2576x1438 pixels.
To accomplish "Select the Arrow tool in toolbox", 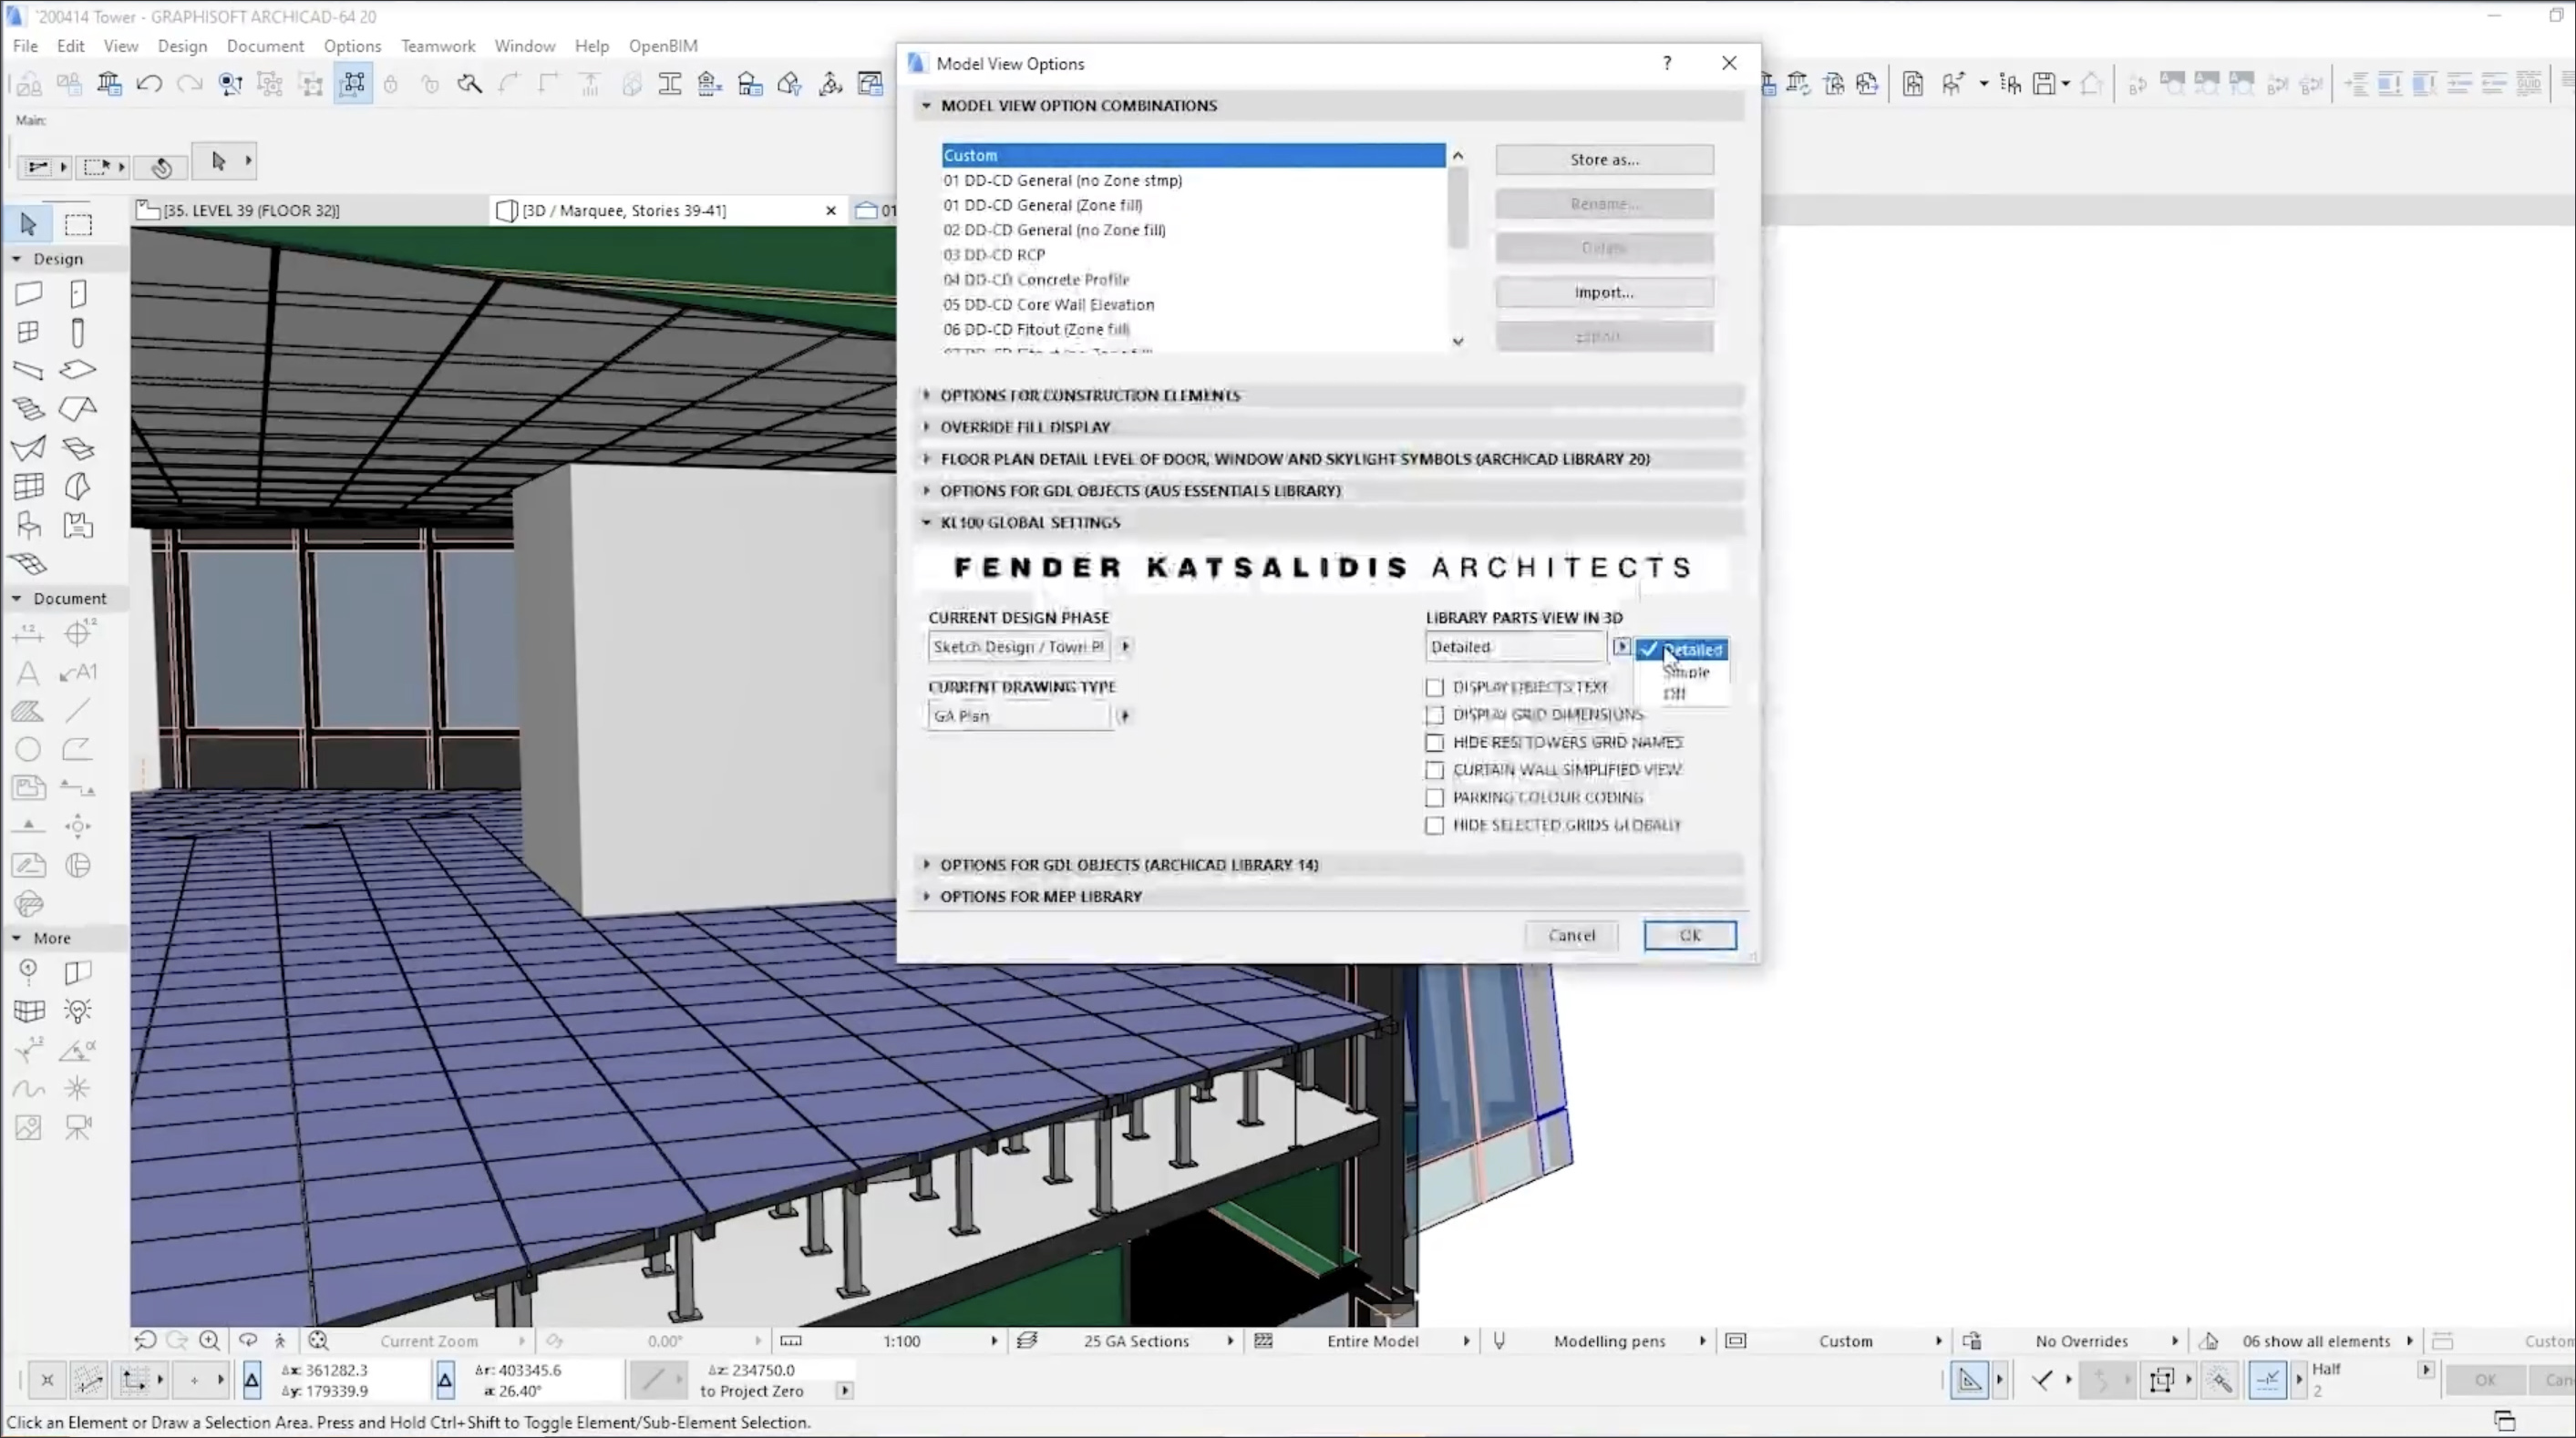I will [28, 224].
